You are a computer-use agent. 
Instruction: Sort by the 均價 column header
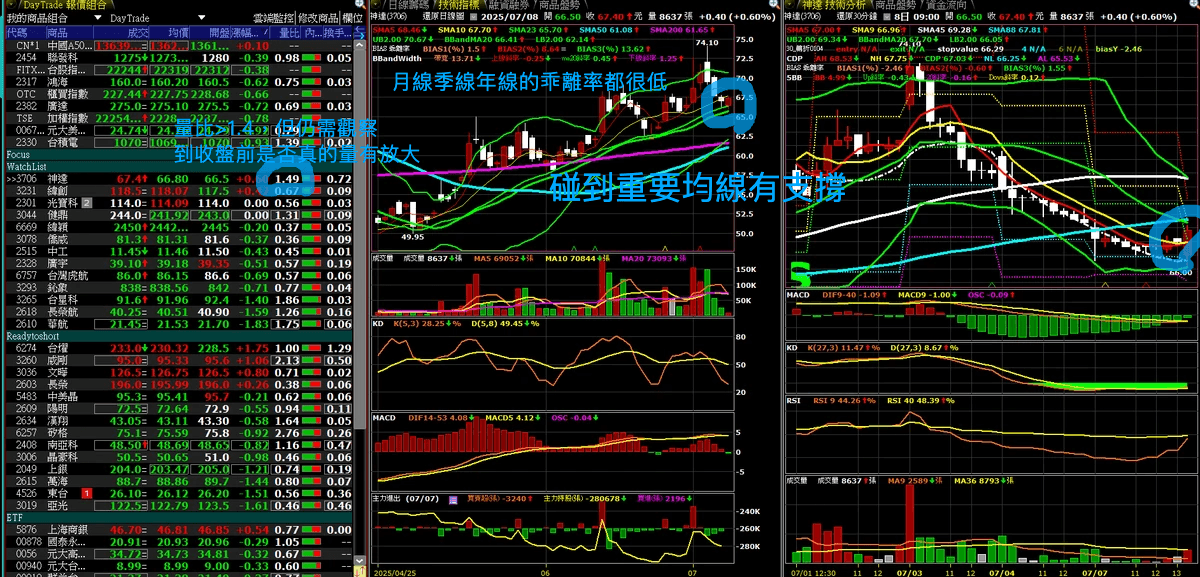[x=170, y=32]
